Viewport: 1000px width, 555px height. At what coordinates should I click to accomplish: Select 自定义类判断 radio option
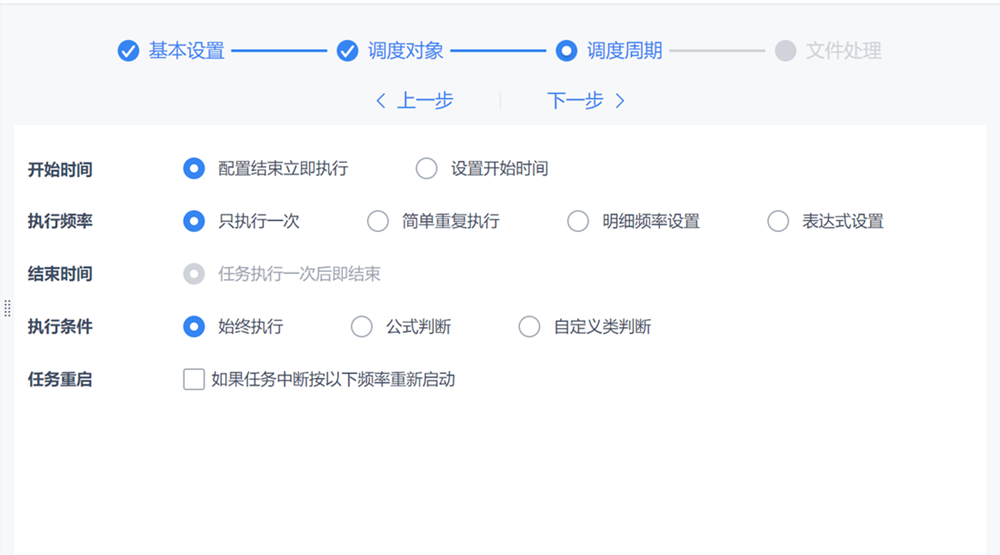[529, 326]
